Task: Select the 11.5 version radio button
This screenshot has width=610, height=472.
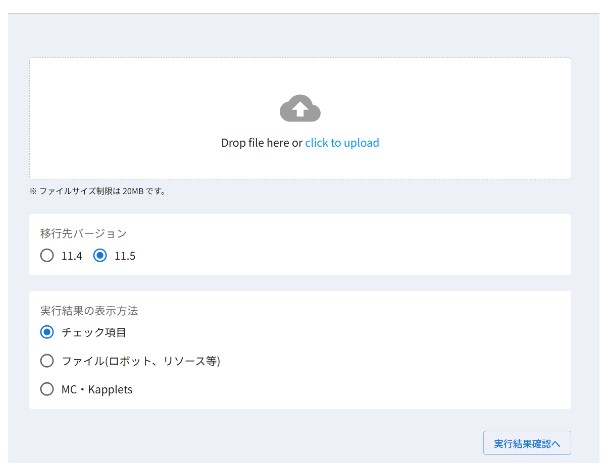Action: point(99,256)
